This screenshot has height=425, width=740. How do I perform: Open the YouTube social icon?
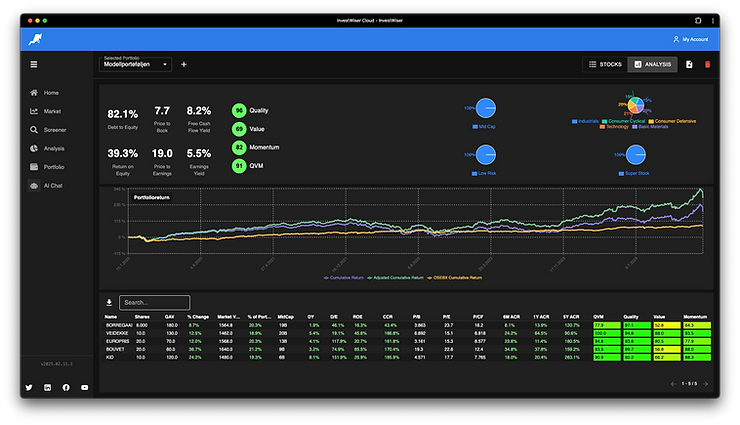(84, 387)
